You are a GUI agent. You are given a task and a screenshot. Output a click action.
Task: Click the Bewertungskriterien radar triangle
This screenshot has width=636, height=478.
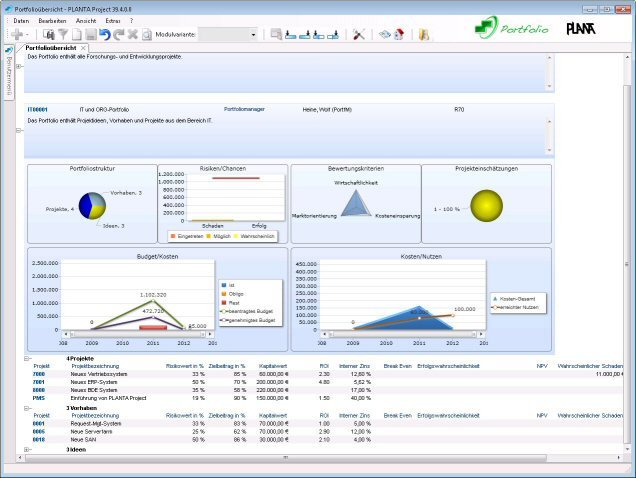click(x=356, y=203)
